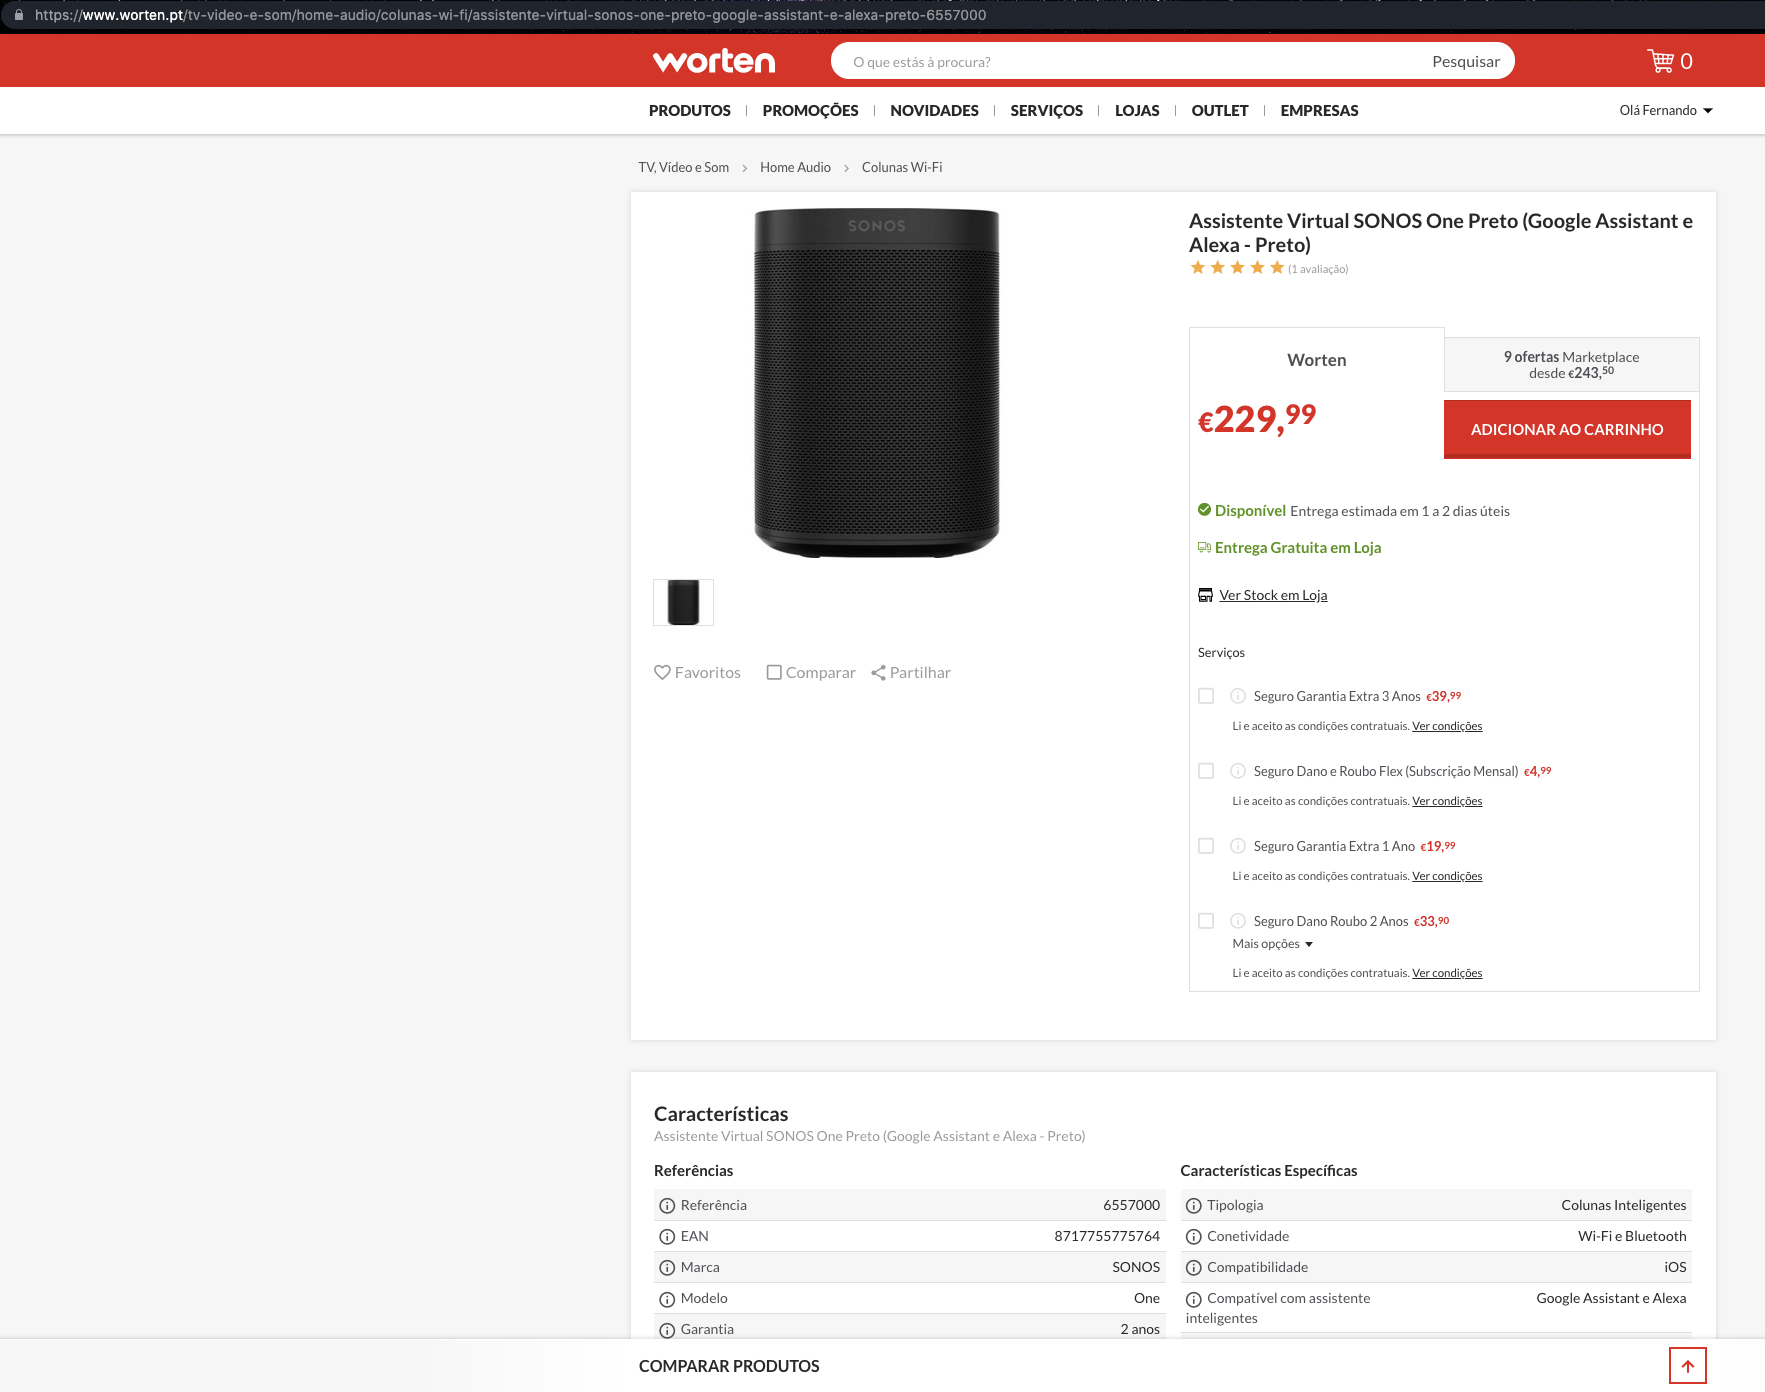
Task: Click info icon next to Referência
Action: pos(667,1206)
